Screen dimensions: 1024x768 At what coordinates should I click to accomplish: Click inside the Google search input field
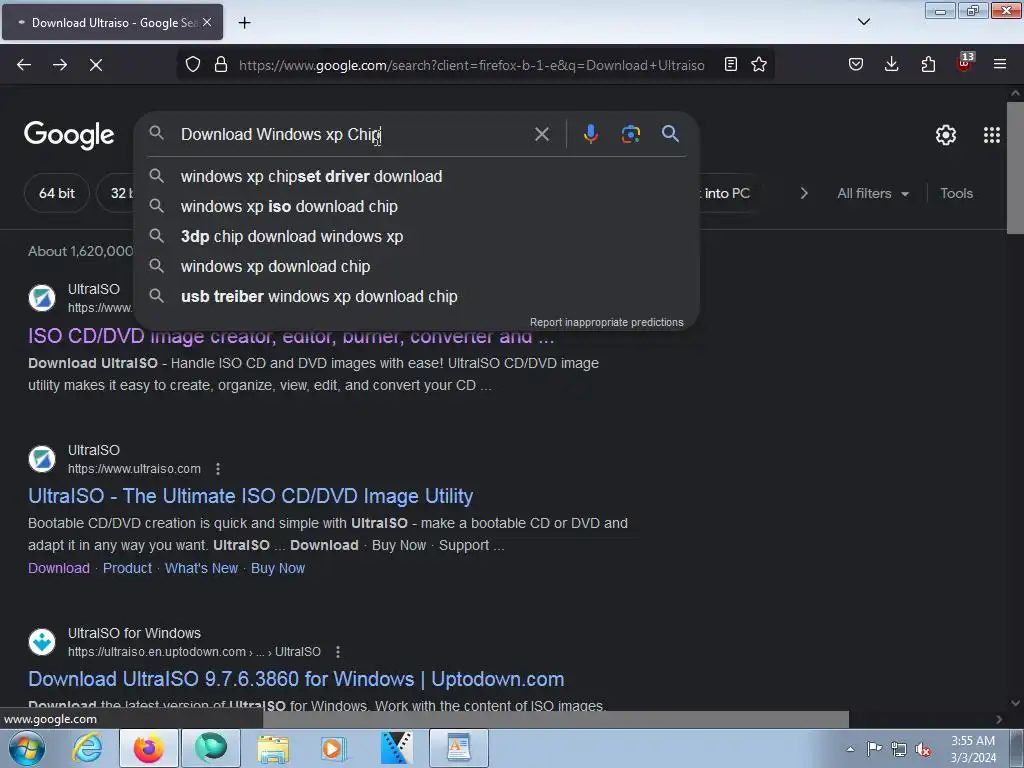pyautogui.click(x=353, y=135)
